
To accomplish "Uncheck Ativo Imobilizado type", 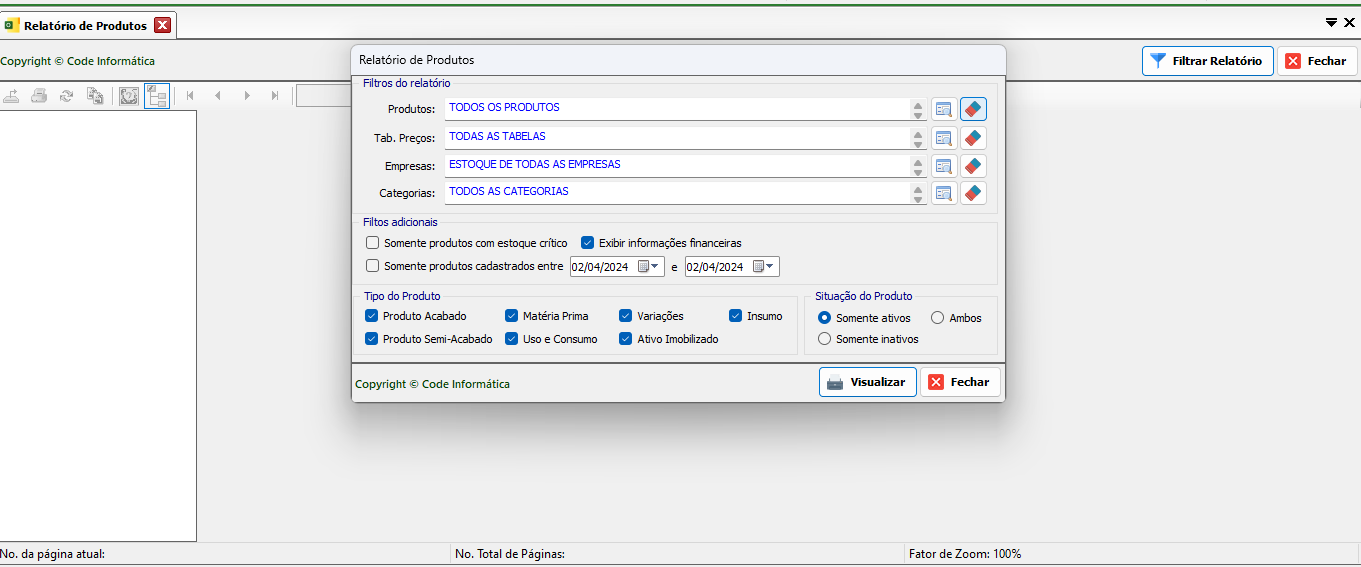I will 626,339.
